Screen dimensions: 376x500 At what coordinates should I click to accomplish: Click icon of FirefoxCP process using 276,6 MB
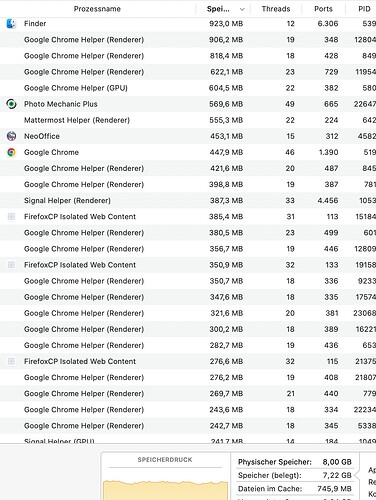coord(11,361)
